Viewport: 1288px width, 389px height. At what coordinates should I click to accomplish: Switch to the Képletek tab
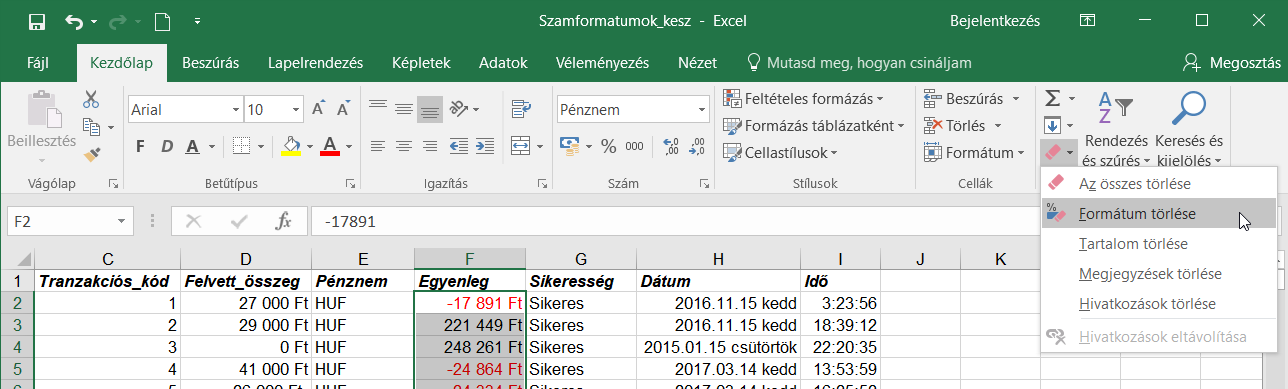421,62
